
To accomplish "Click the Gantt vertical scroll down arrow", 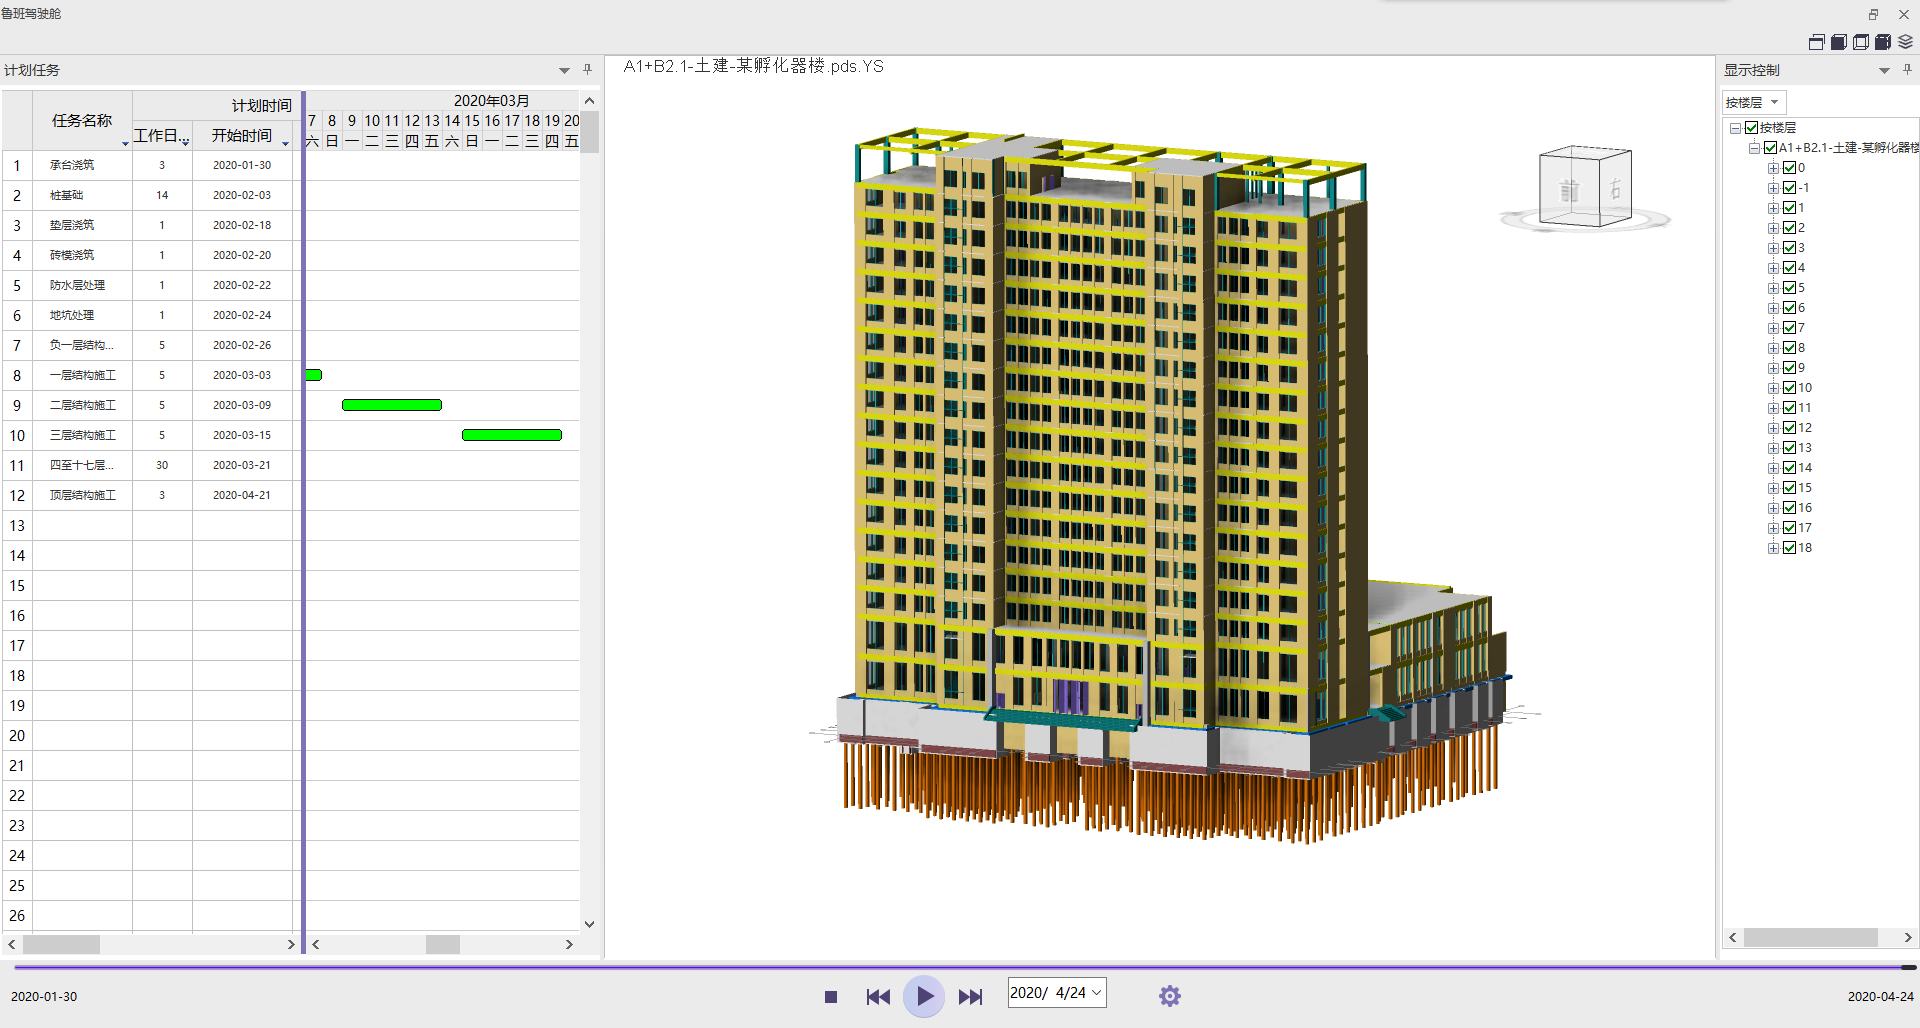I will pos(589,924).
